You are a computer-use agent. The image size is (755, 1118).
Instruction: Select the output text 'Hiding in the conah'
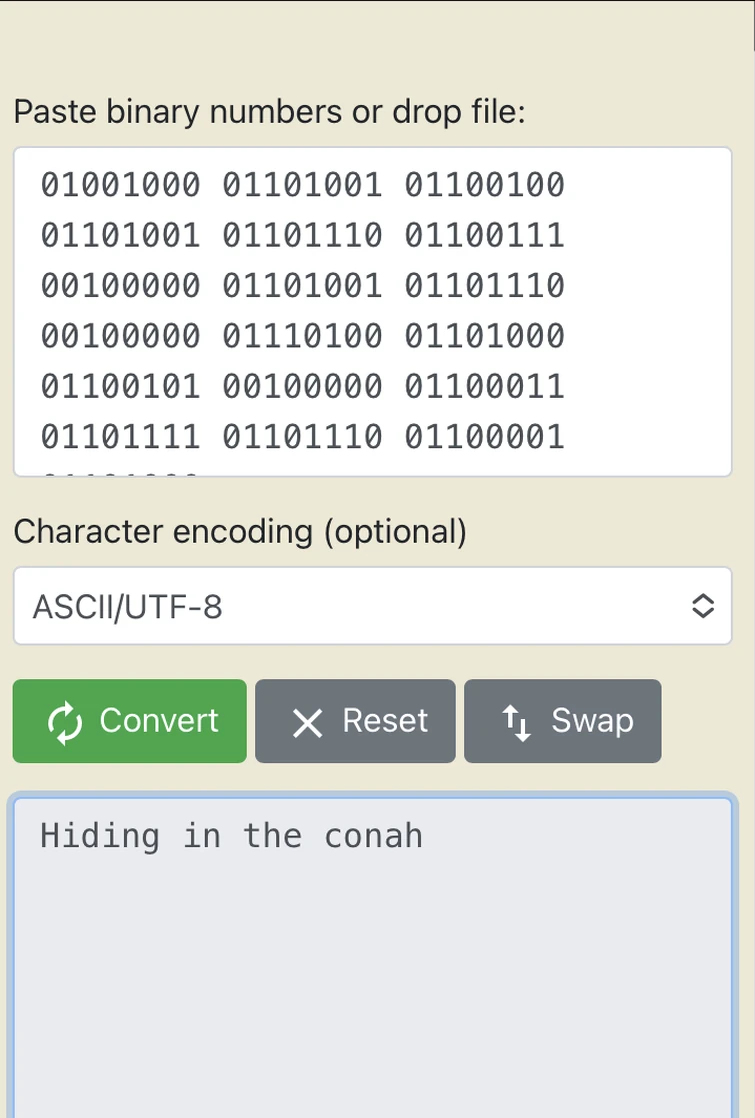229,836
